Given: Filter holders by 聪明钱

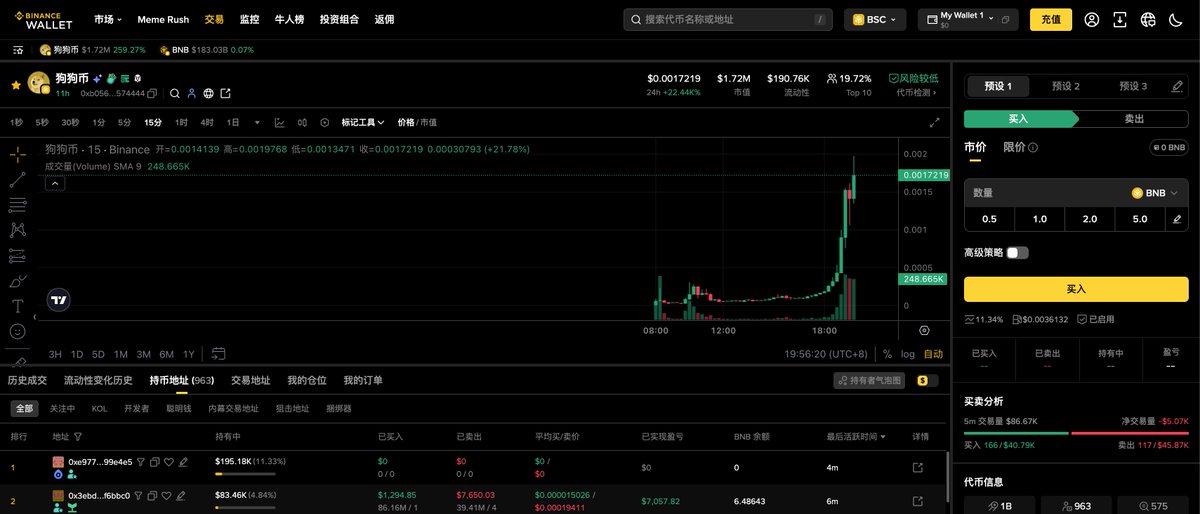Looking at the screenshot, I should [x=178, y=409].
